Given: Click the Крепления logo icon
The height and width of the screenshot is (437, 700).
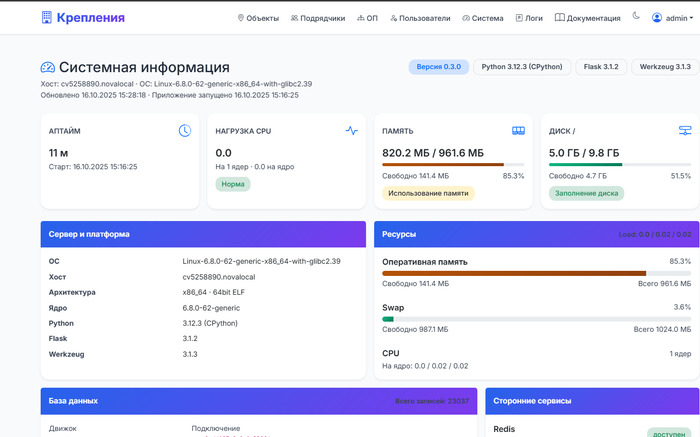Looking at the screenshot, I should tap(47, 17).
